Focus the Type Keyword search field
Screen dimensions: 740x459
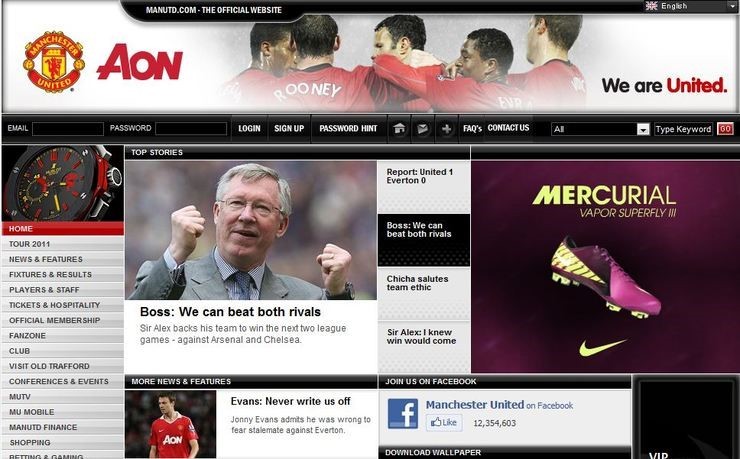click(683, 129)
